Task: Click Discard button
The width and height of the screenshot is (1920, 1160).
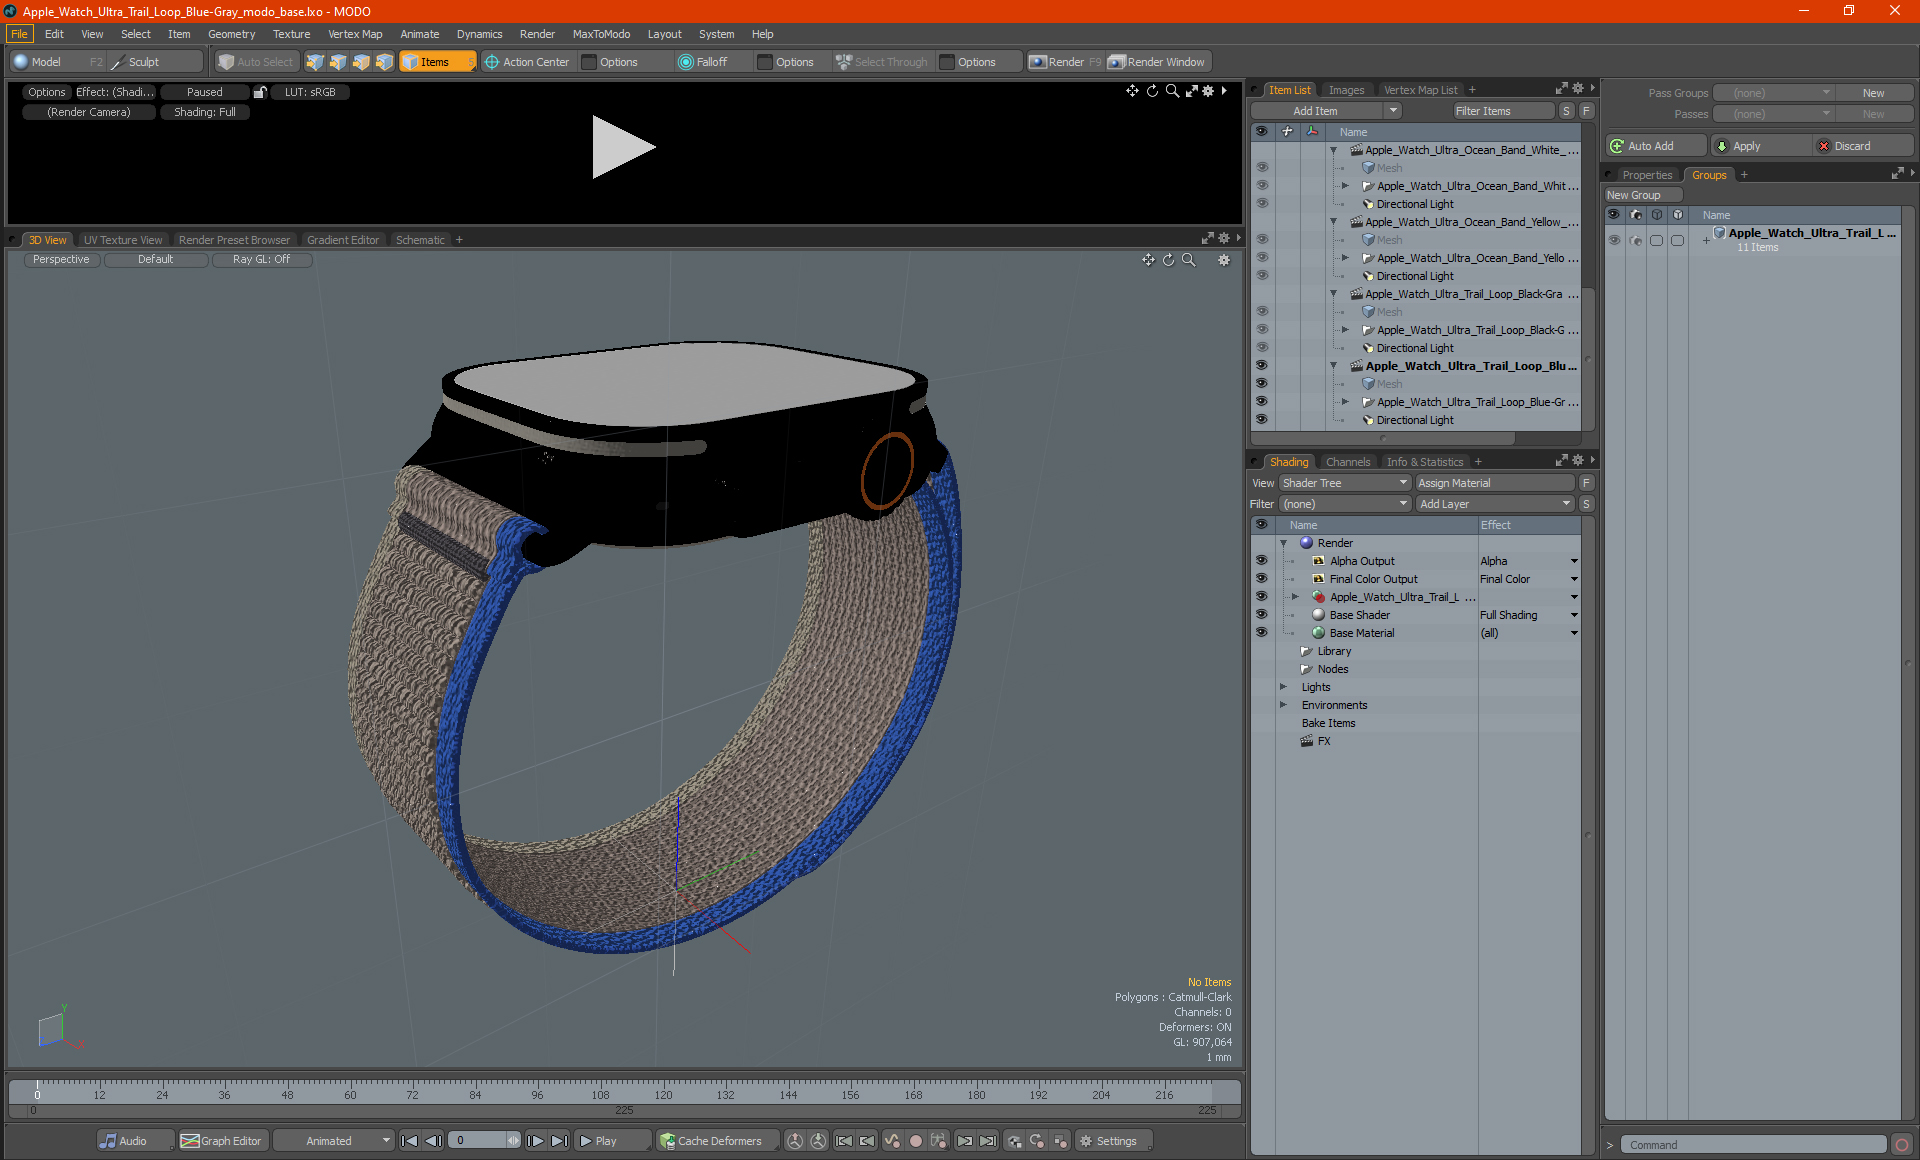Action: [1863, 146]
